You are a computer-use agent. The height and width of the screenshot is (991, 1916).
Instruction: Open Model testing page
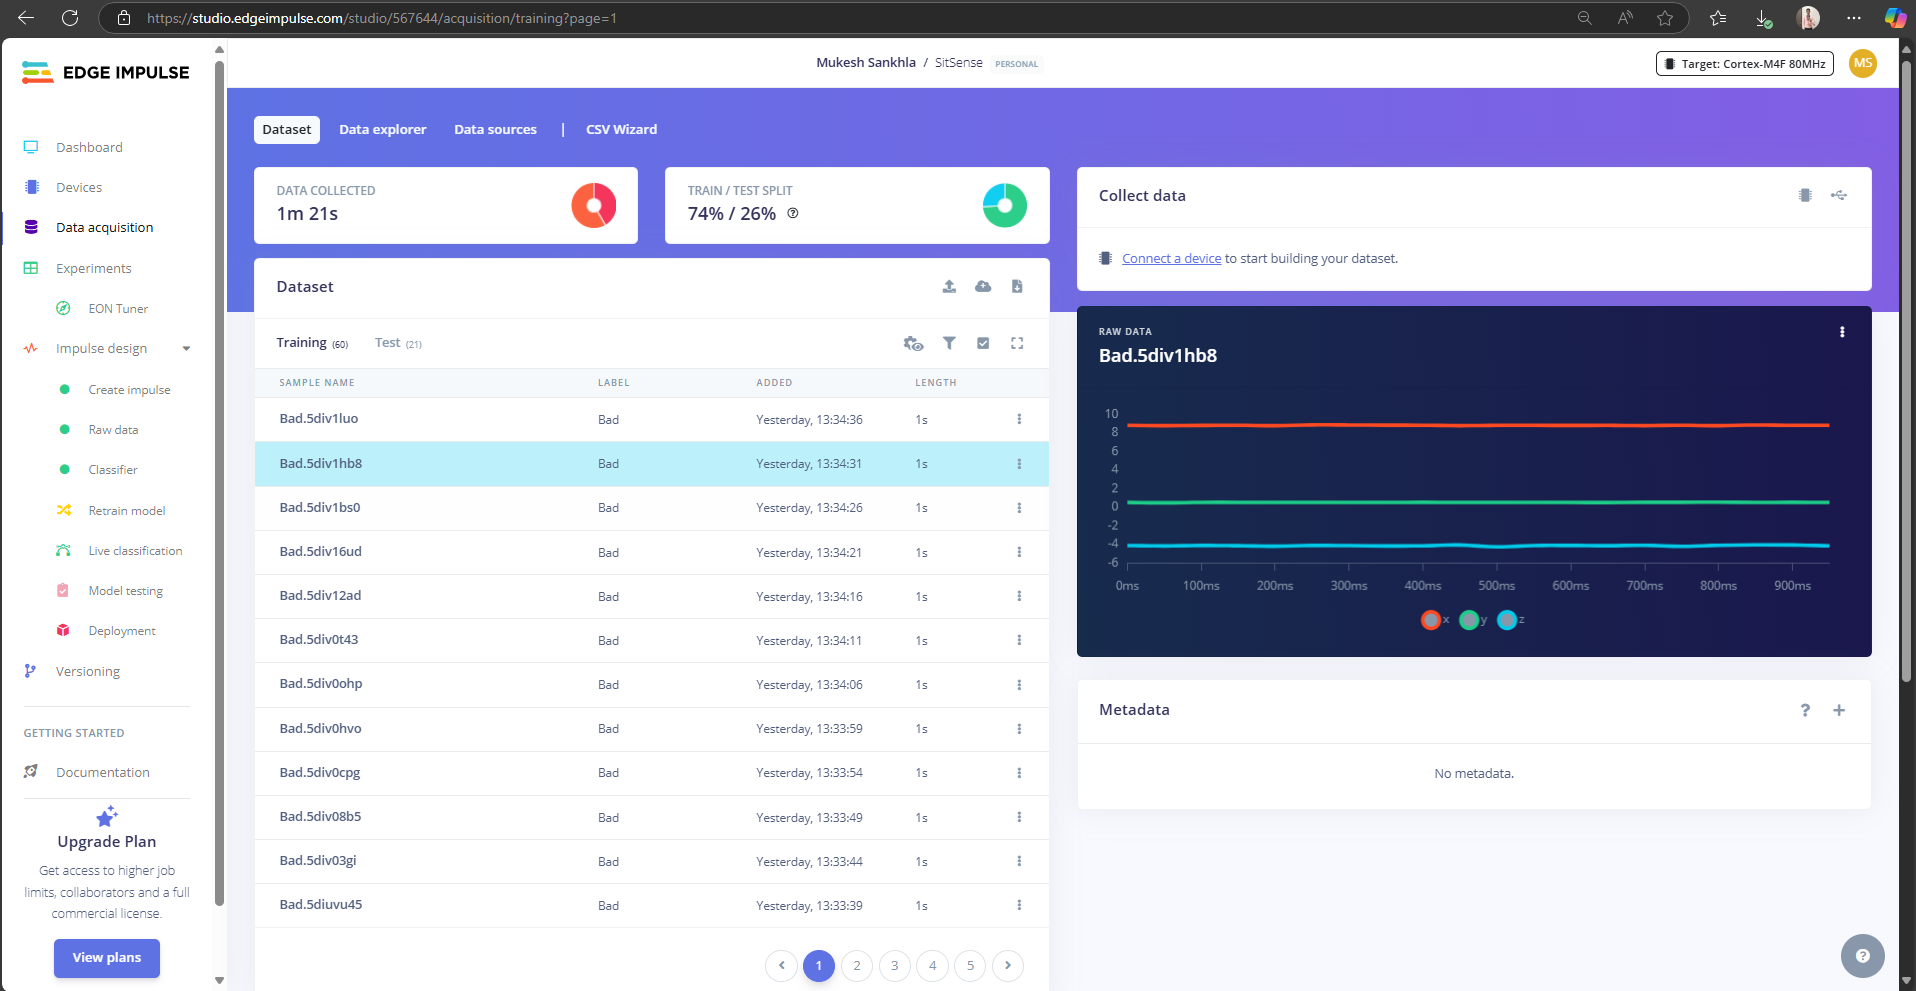pyautogui.click(x=125, y=590)
